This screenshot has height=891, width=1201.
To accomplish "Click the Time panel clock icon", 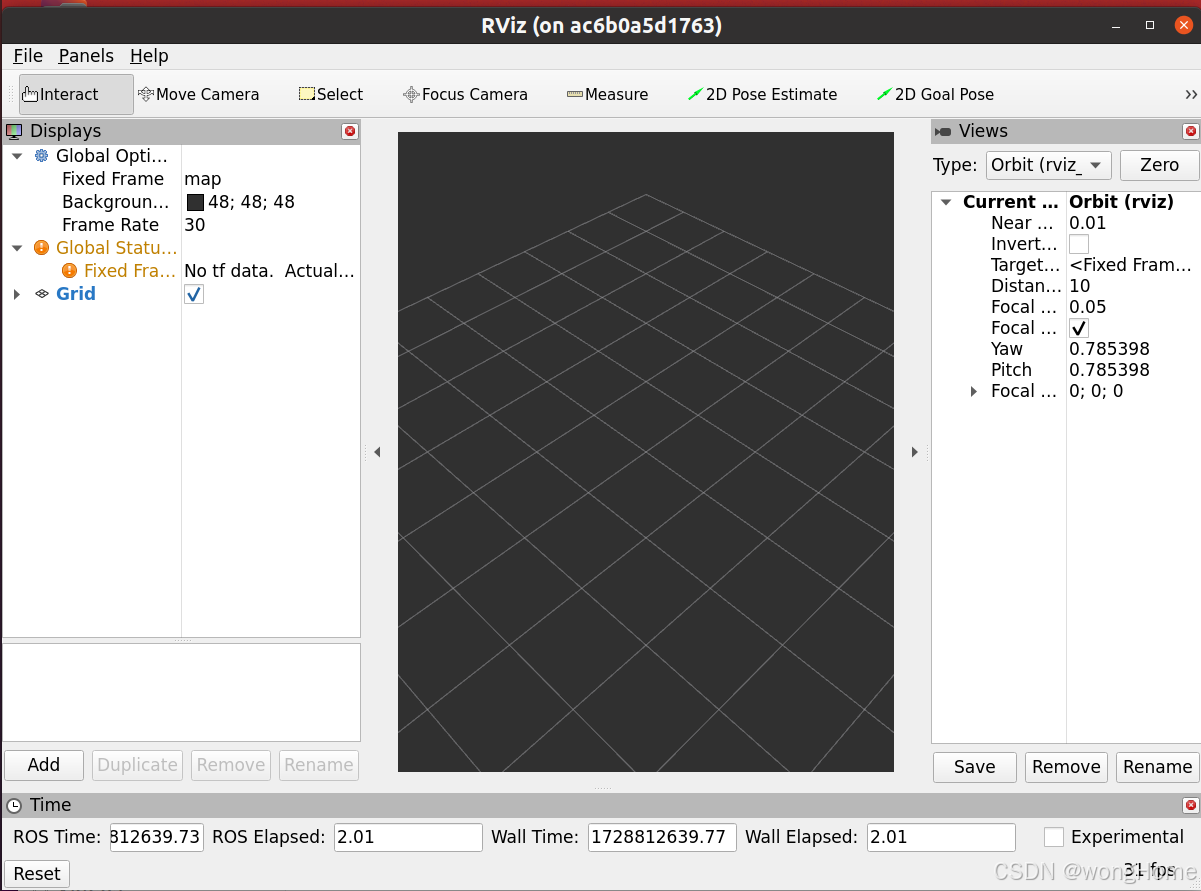I will [x=14, y=805].
